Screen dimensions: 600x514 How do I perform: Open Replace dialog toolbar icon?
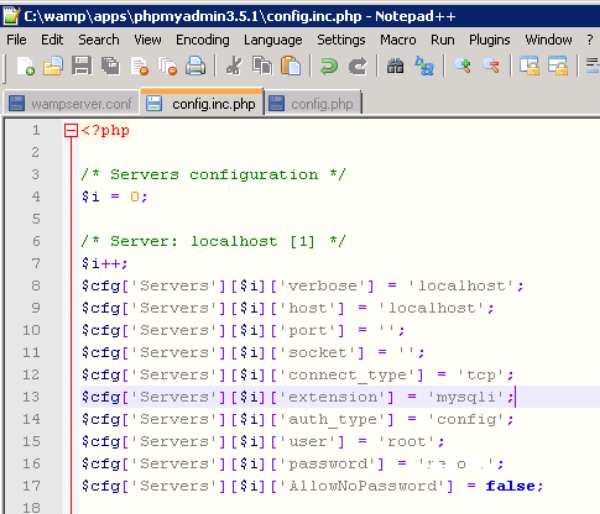coord(424,66)
